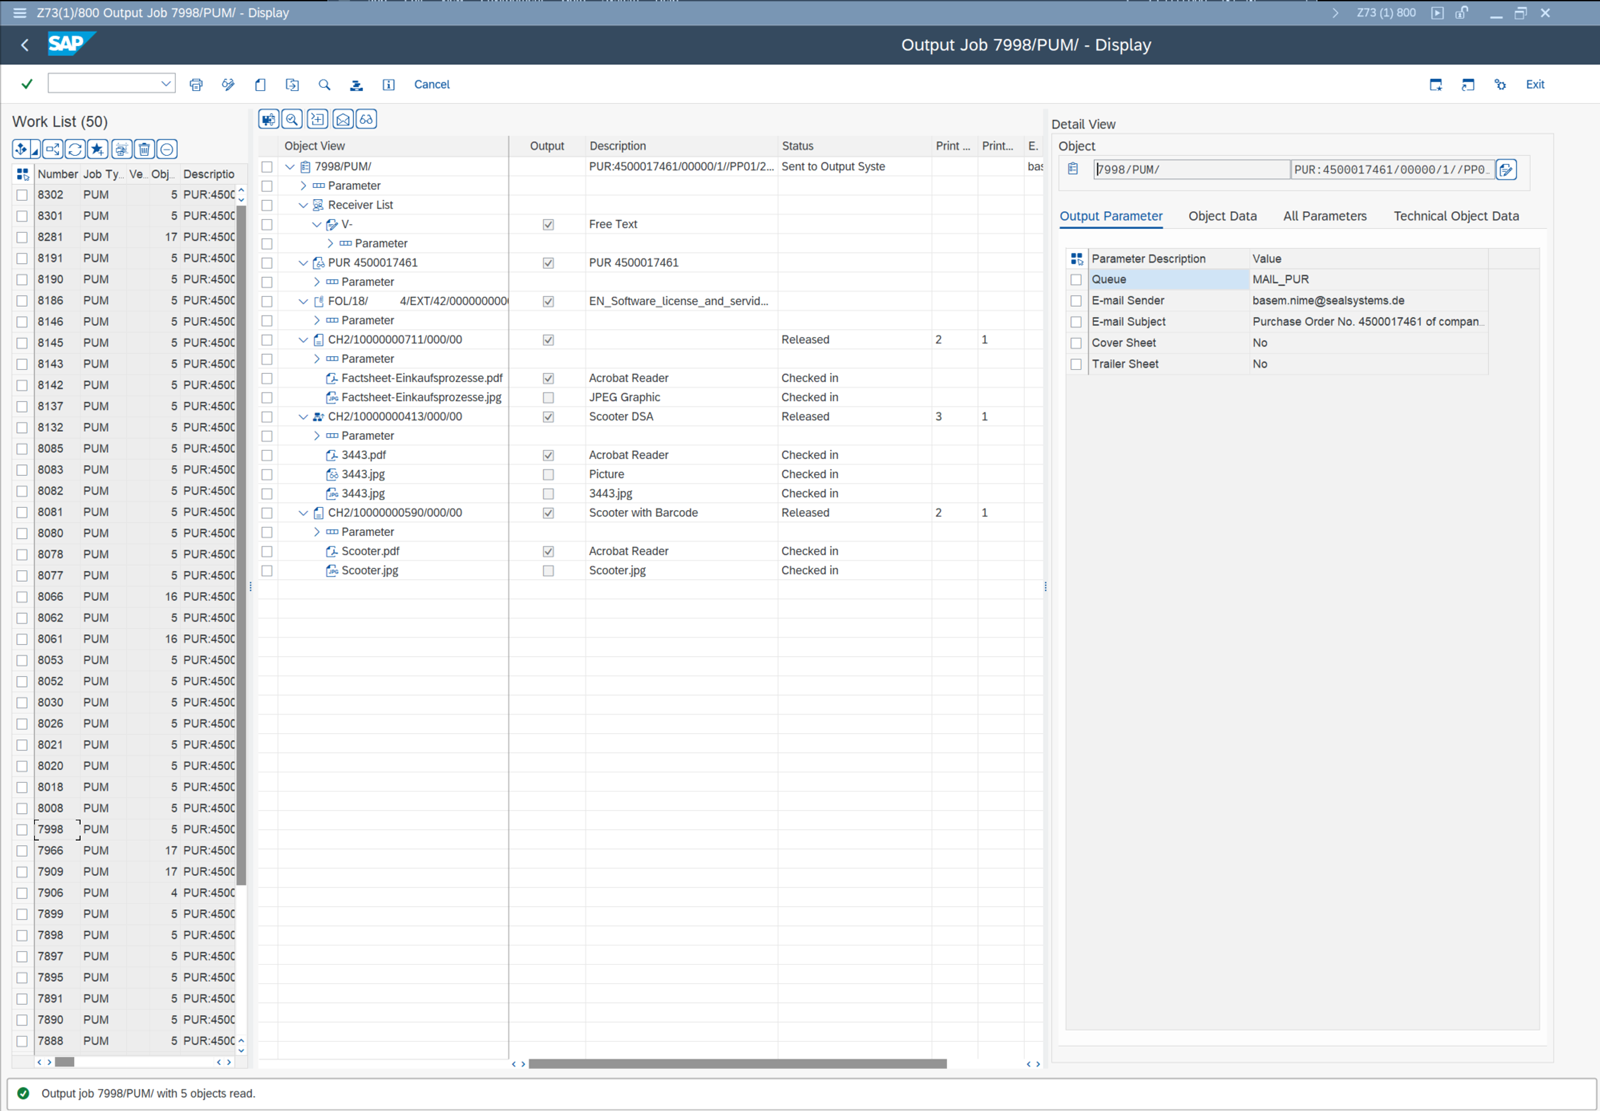
Task: Select the Output Parameter tab
Action: (1111, 216)
